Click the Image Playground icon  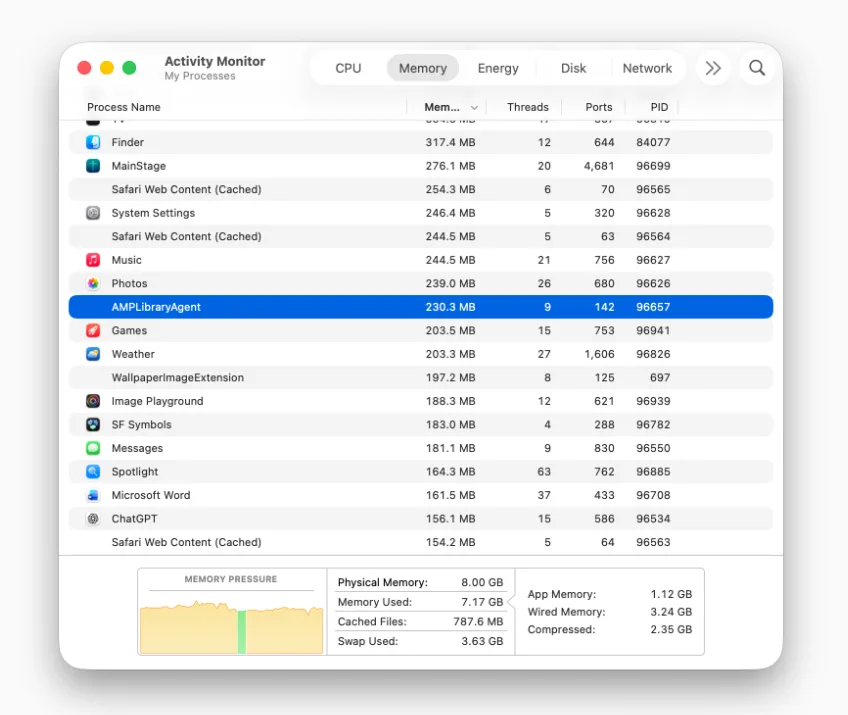click(93, 401)
